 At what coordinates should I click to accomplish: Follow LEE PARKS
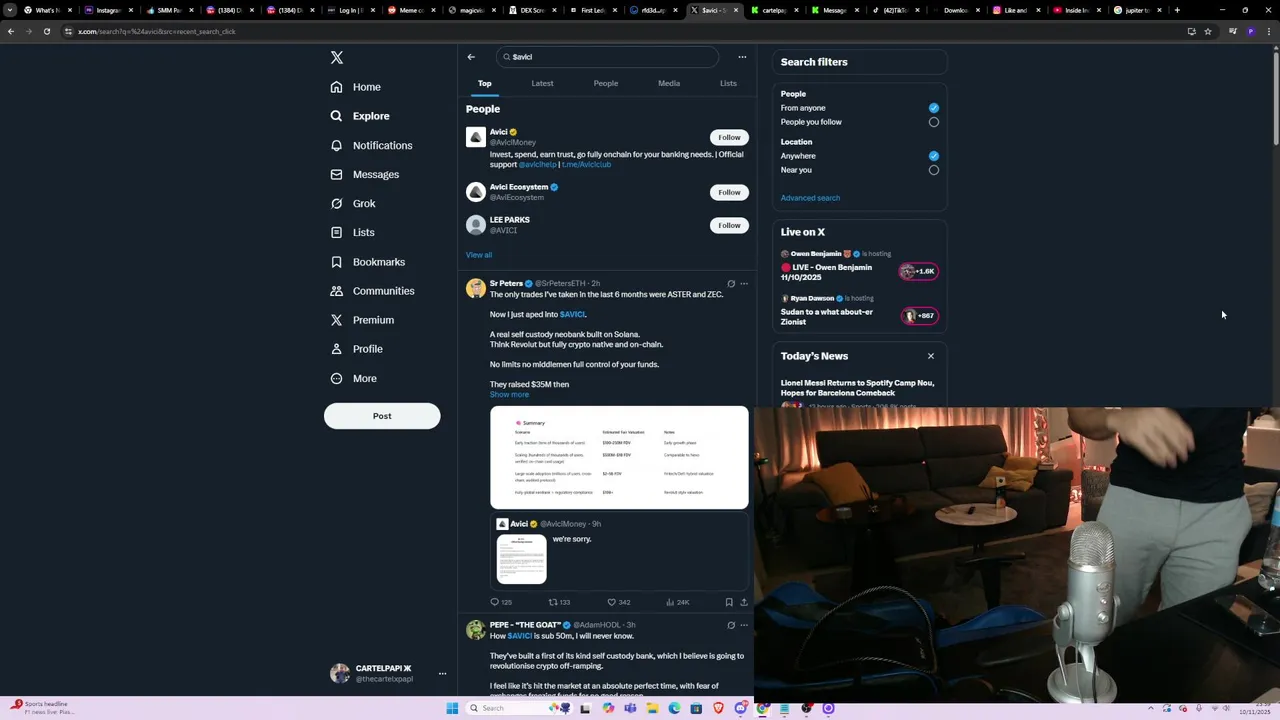click(729, 225)
